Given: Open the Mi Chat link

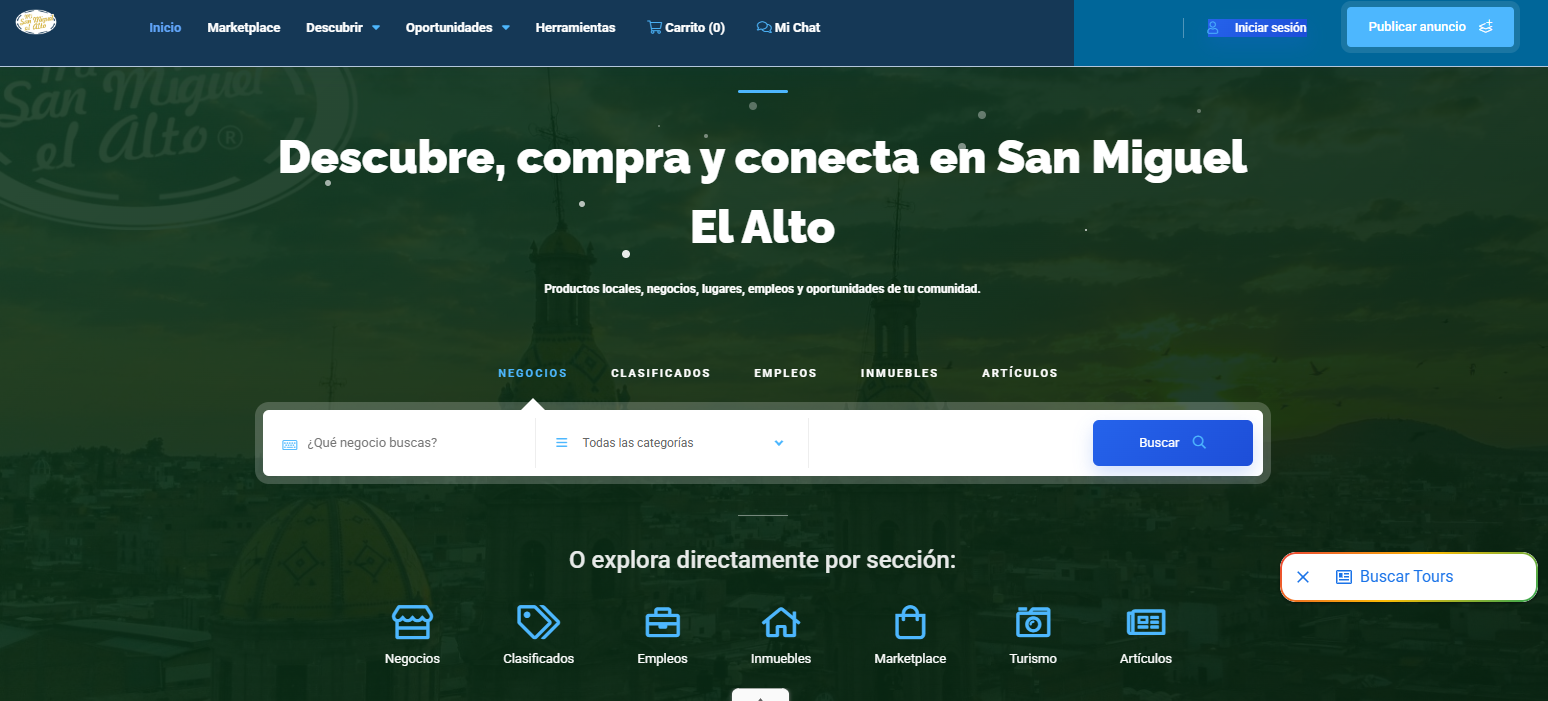Looking at the screenshot, I should coord(789,28).
